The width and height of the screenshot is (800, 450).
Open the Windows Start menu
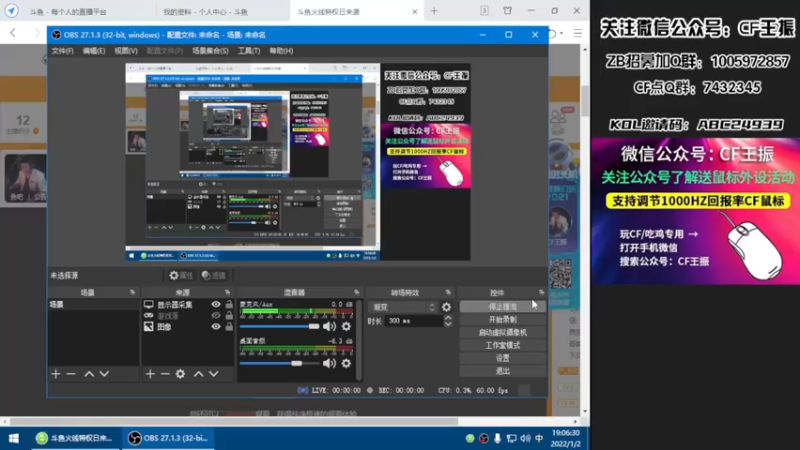[x=14, y=438]
